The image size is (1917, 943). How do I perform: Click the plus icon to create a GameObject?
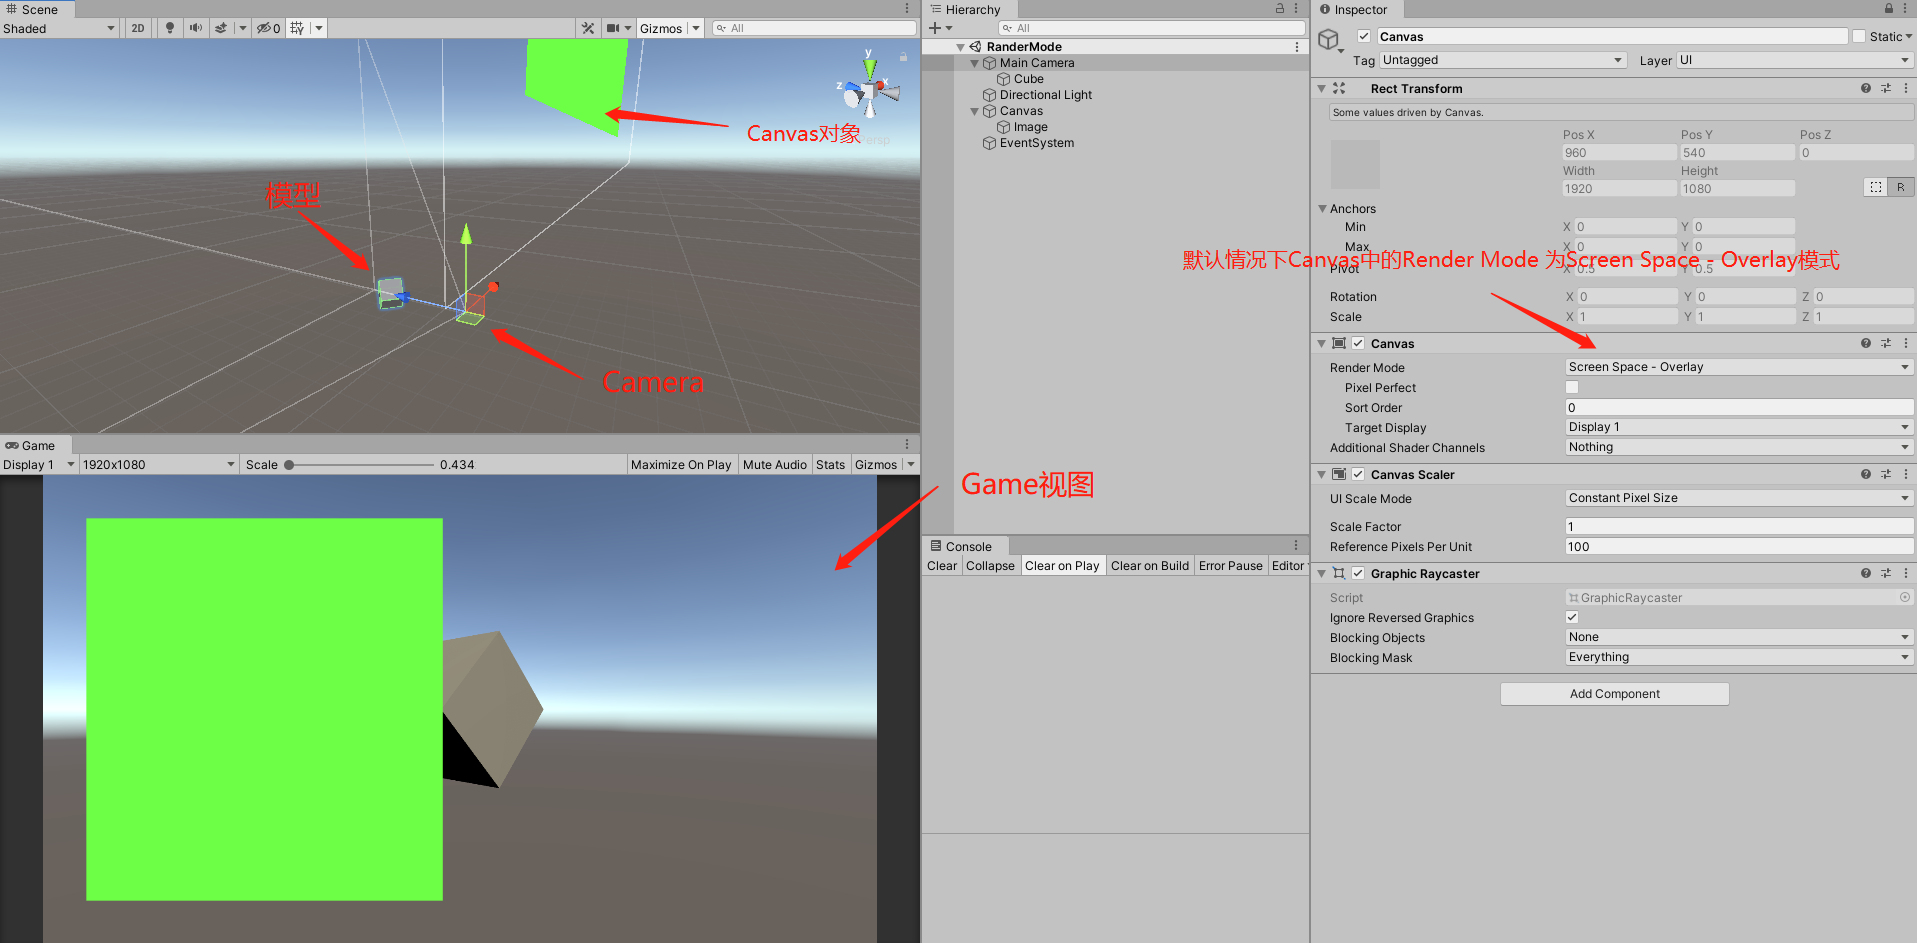(x=934, y=27)
